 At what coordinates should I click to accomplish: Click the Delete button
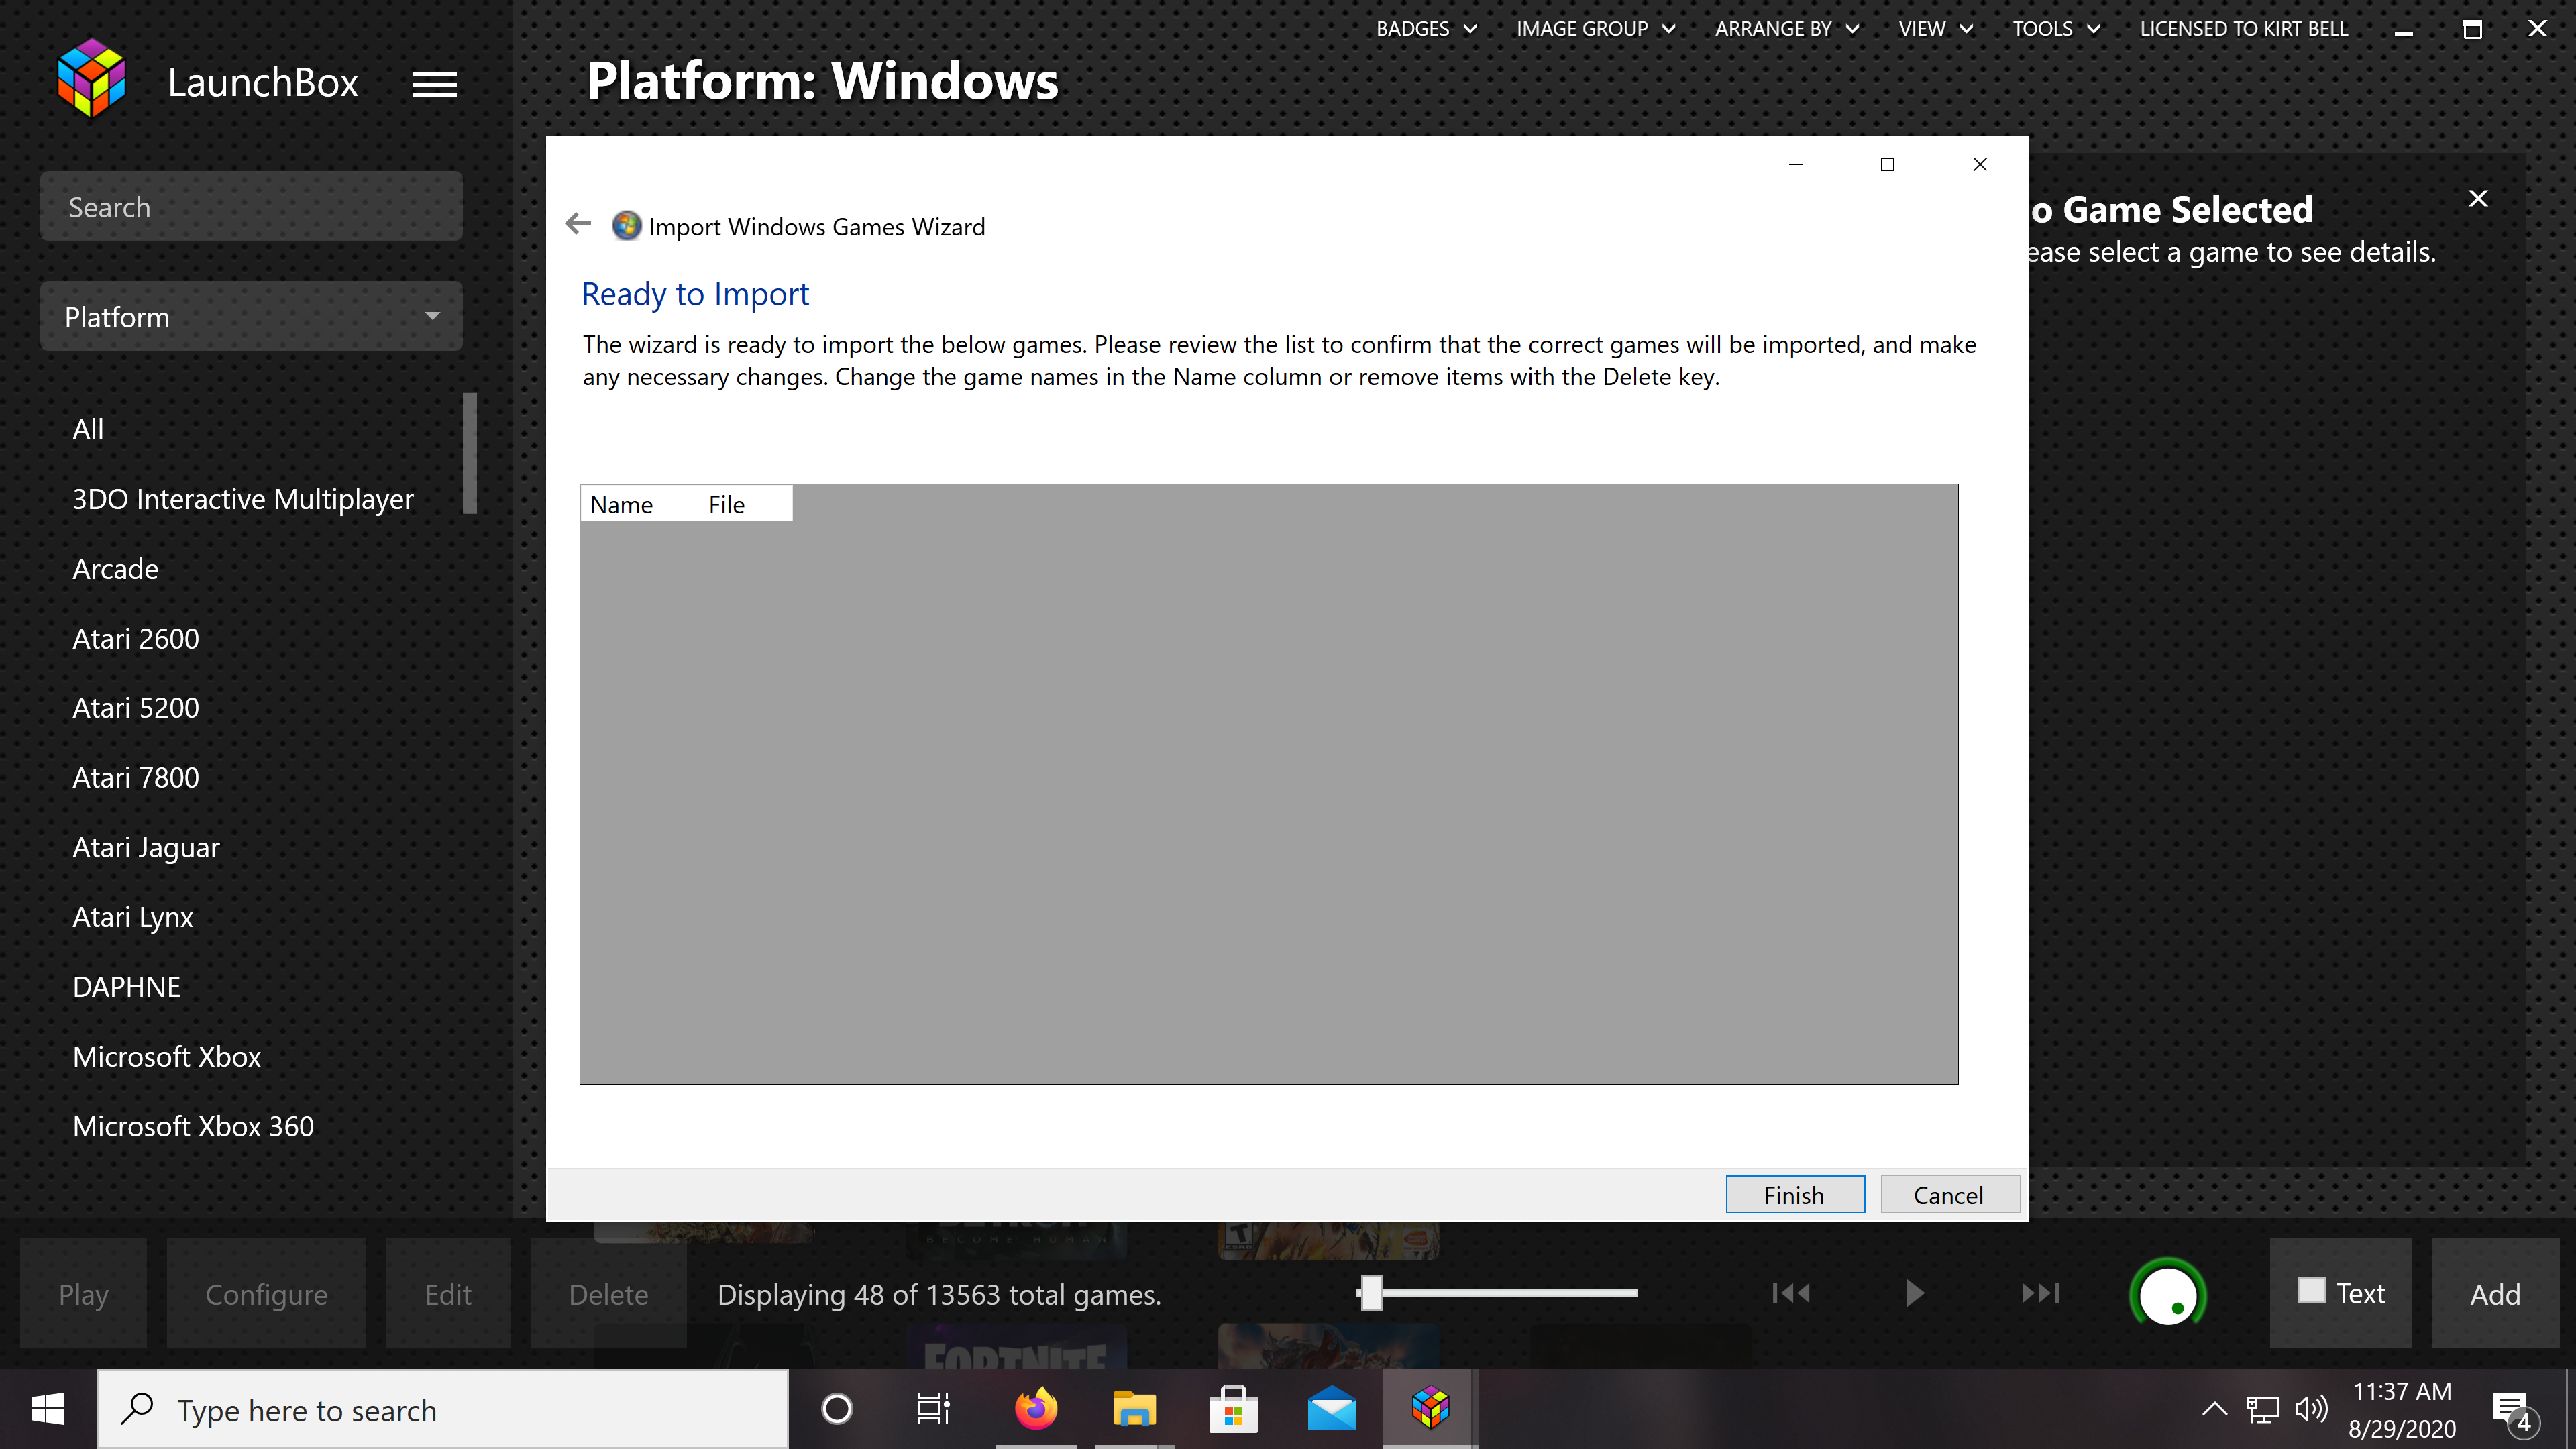pos(608,1294)
